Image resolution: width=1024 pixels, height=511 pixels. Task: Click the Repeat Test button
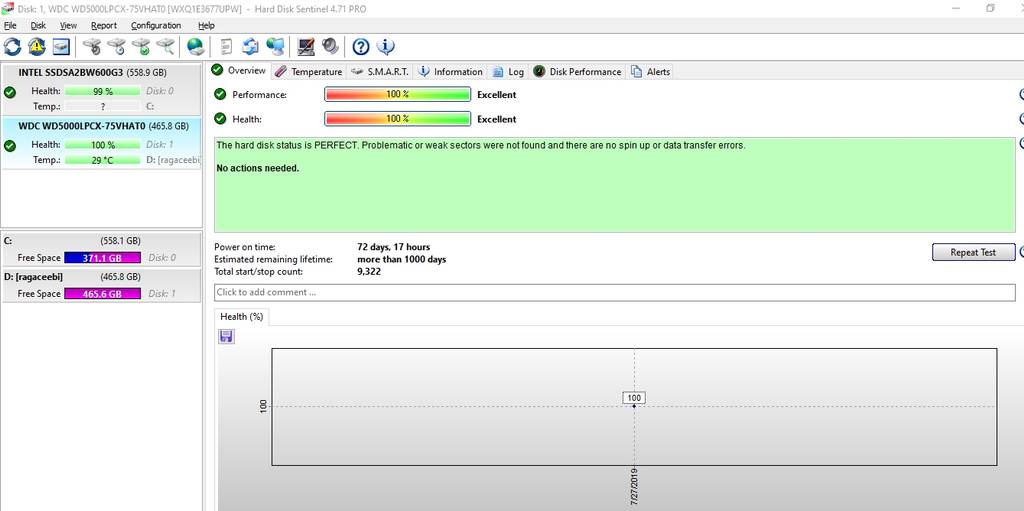(x=973, y=252)
